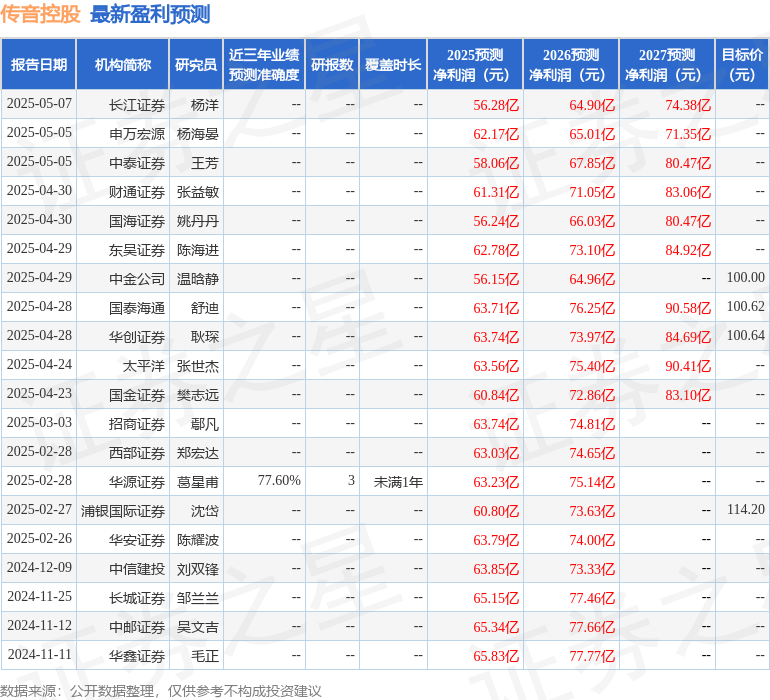Click the 67.85亿 forecast value

(592, 163)
